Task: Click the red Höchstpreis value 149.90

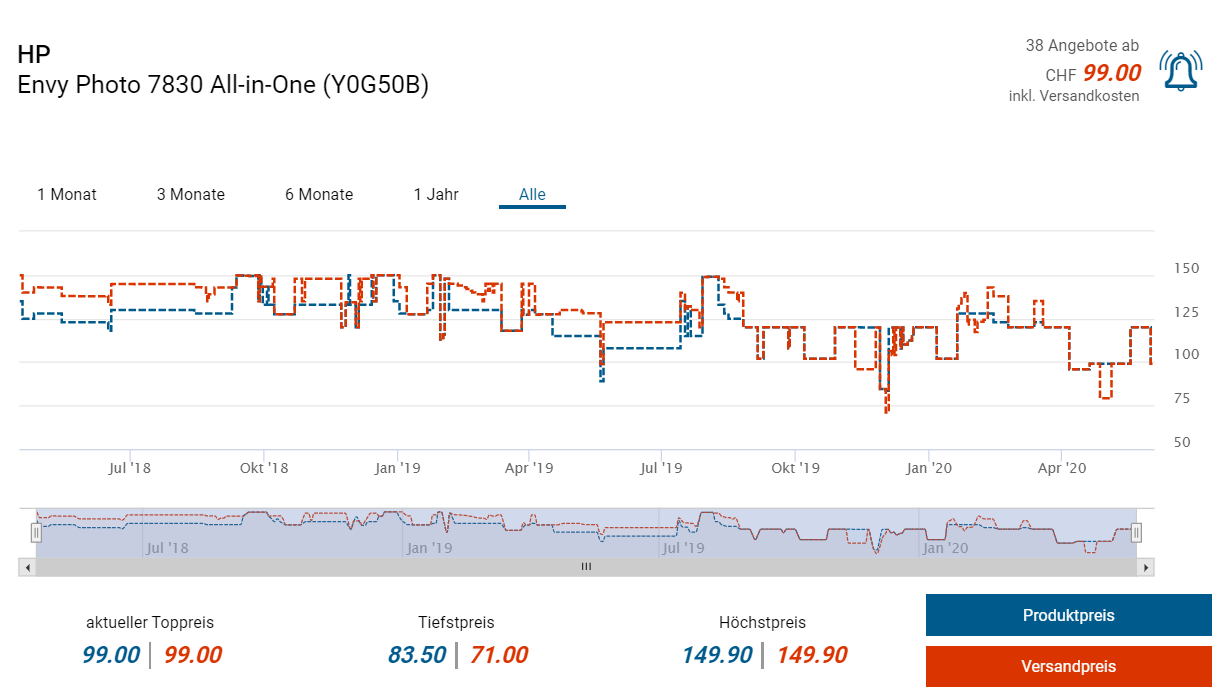Action: tap(811, 656)
